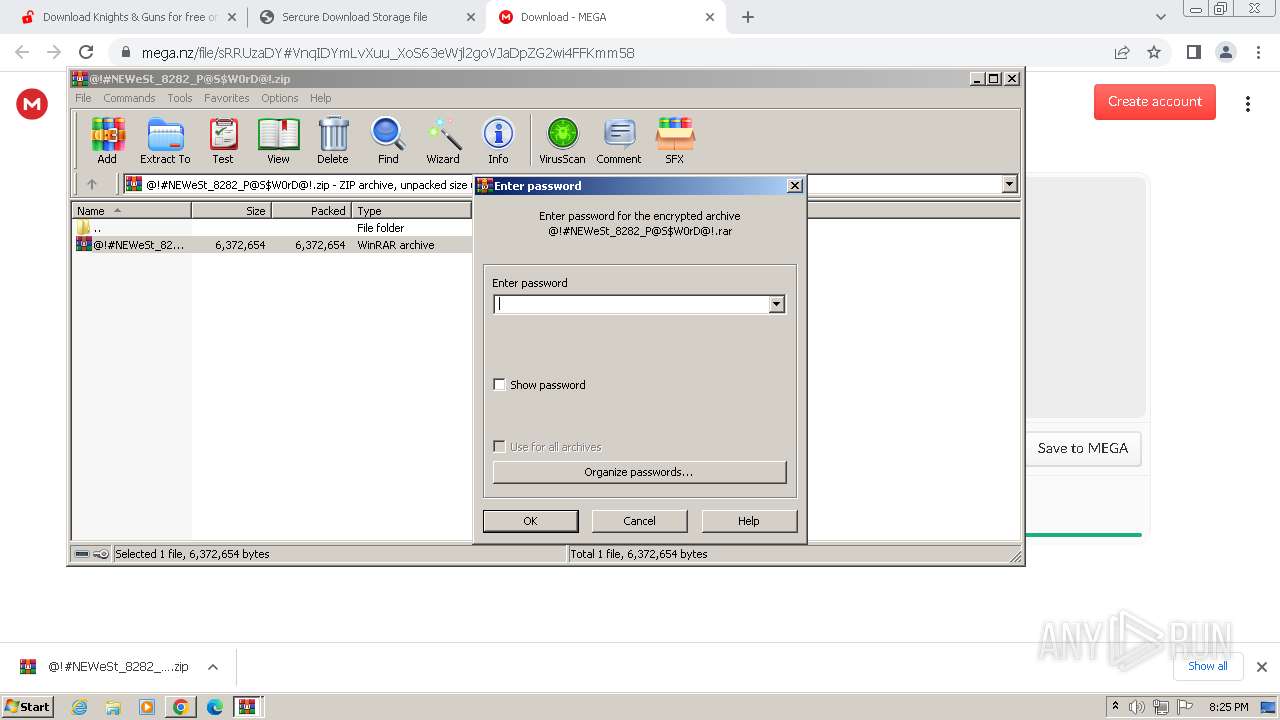The width and height of the screenshot is (1280, 720).
Task: Run VirusScan from the toolbar
Action: pos(562,140)
